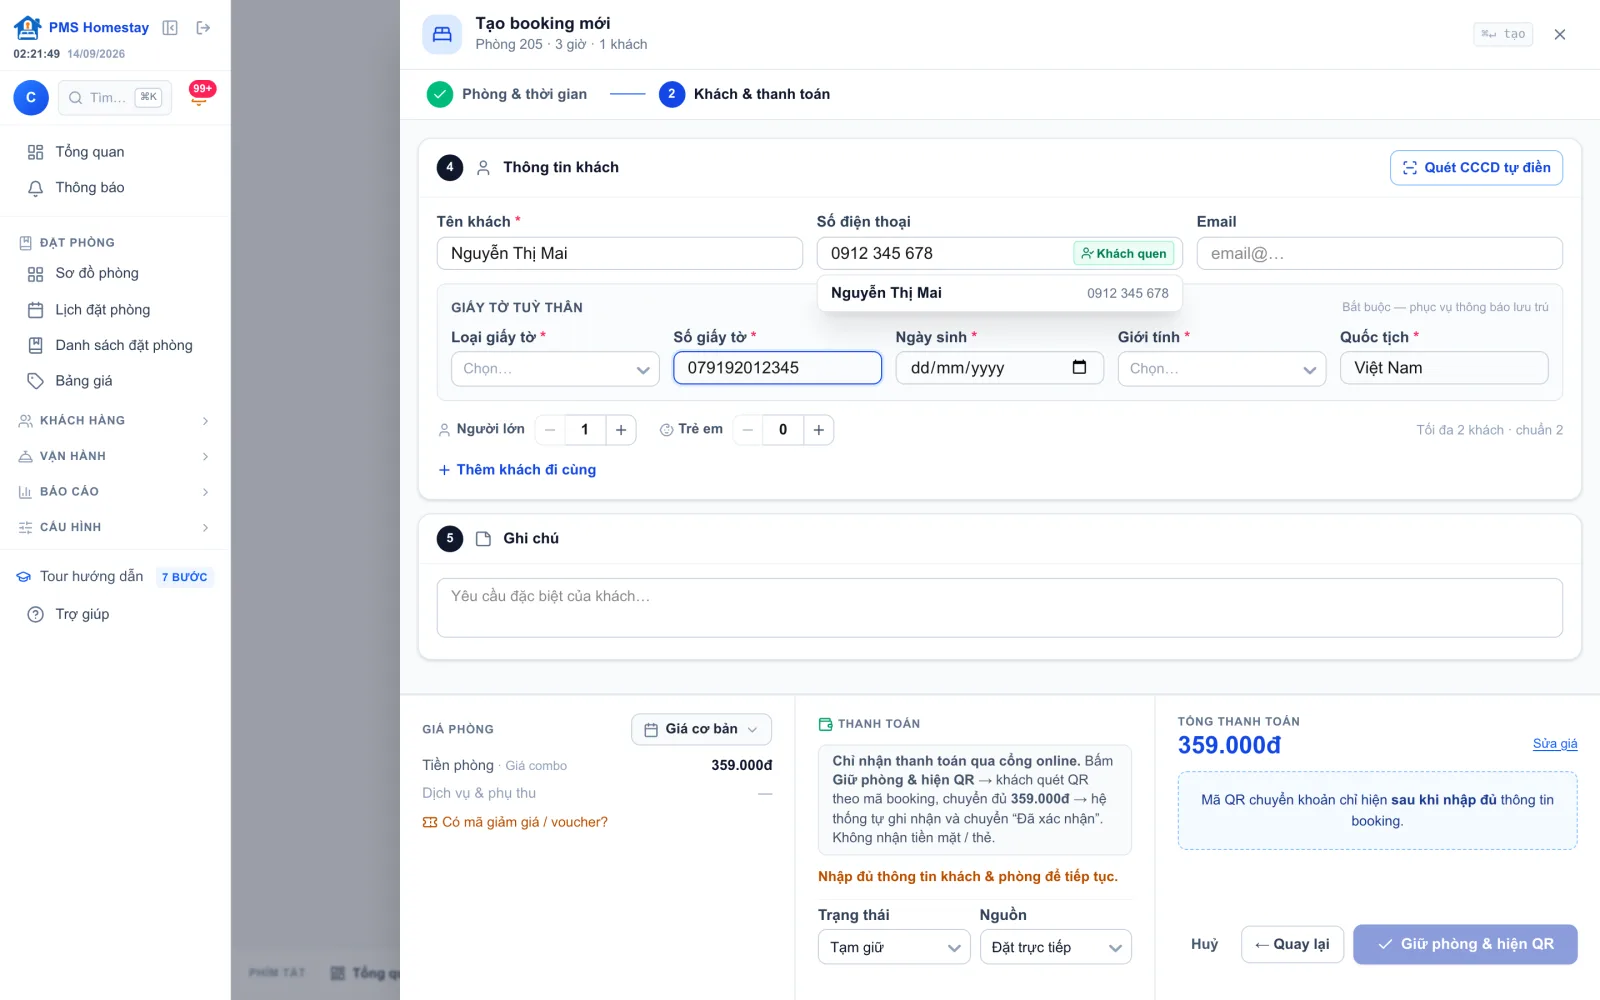
Task: Click the logout icon beside PMS Homestay
Action: pyautogui.click(x=203, y=28)
